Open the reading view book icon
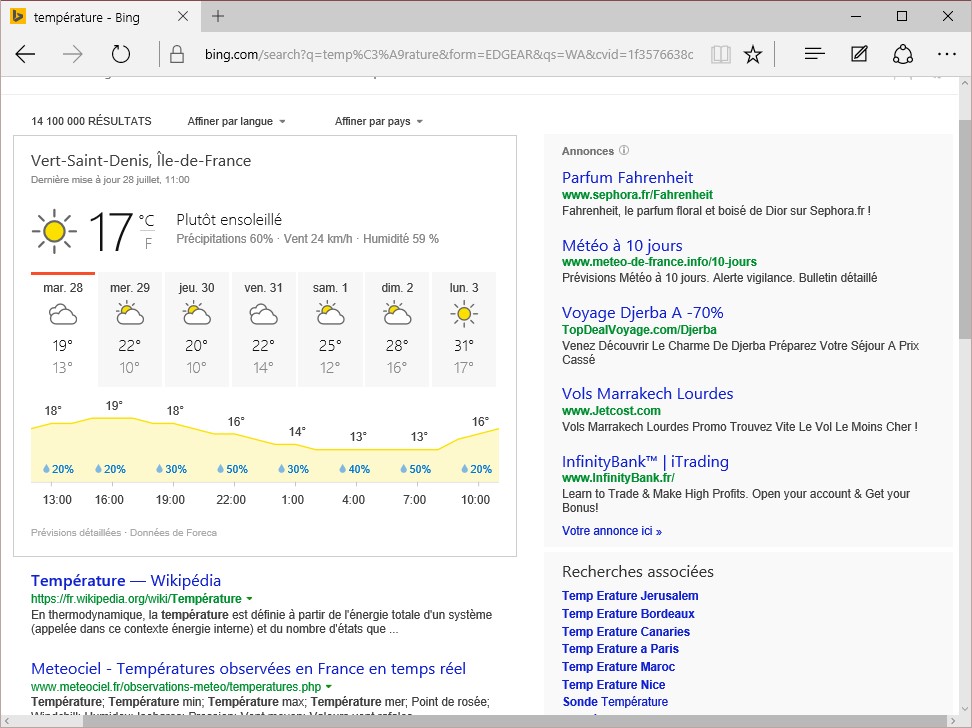 (x=720, y=54)
